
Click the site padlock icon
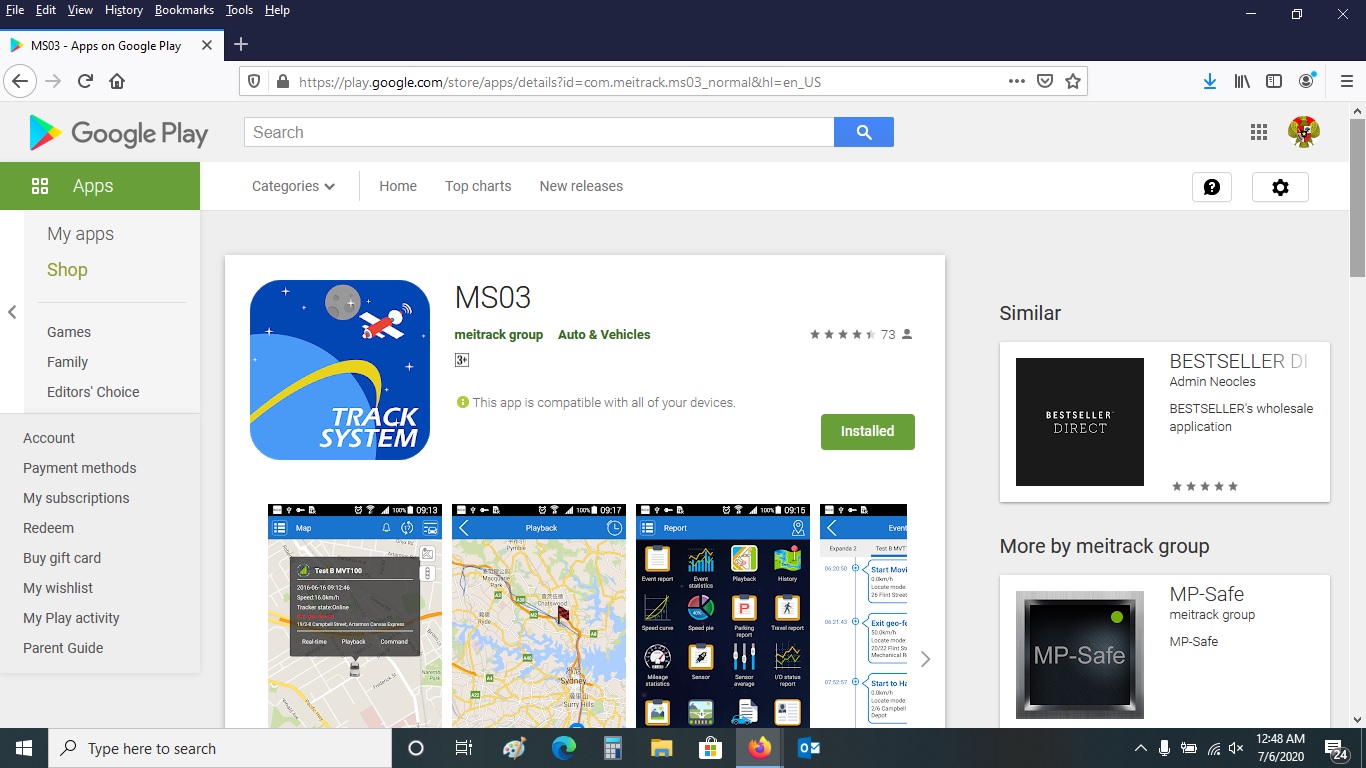point(282,82)
